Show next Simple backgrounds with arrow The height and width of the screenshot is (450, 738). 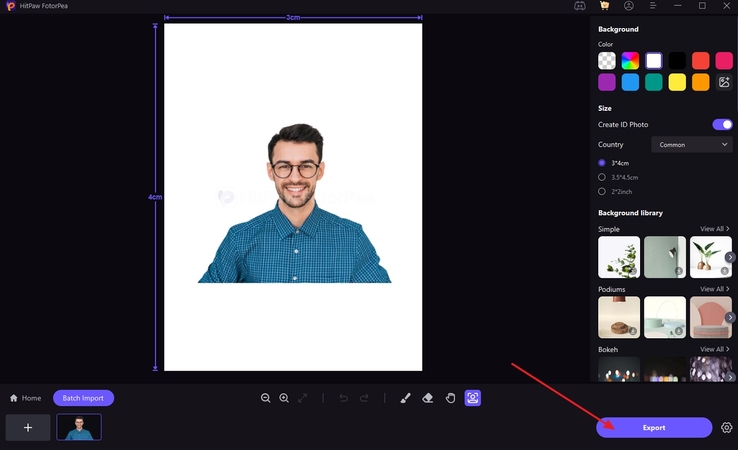(730, 257)
